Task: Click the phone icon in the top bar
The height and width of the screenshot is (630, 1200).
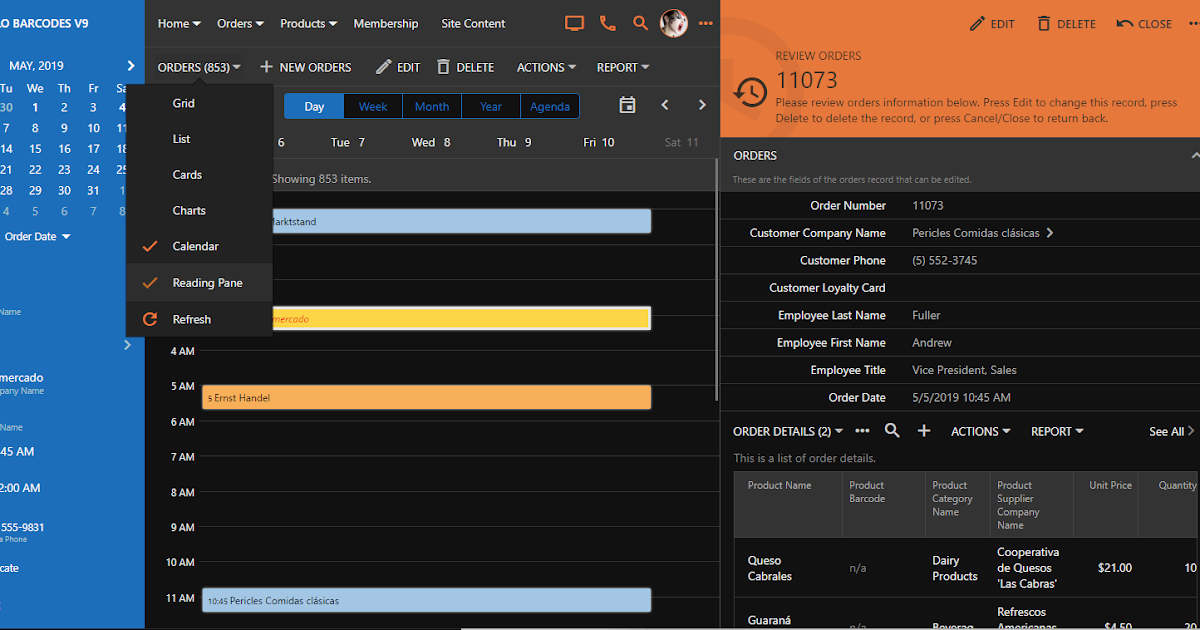Action: (x=607, y=23)
